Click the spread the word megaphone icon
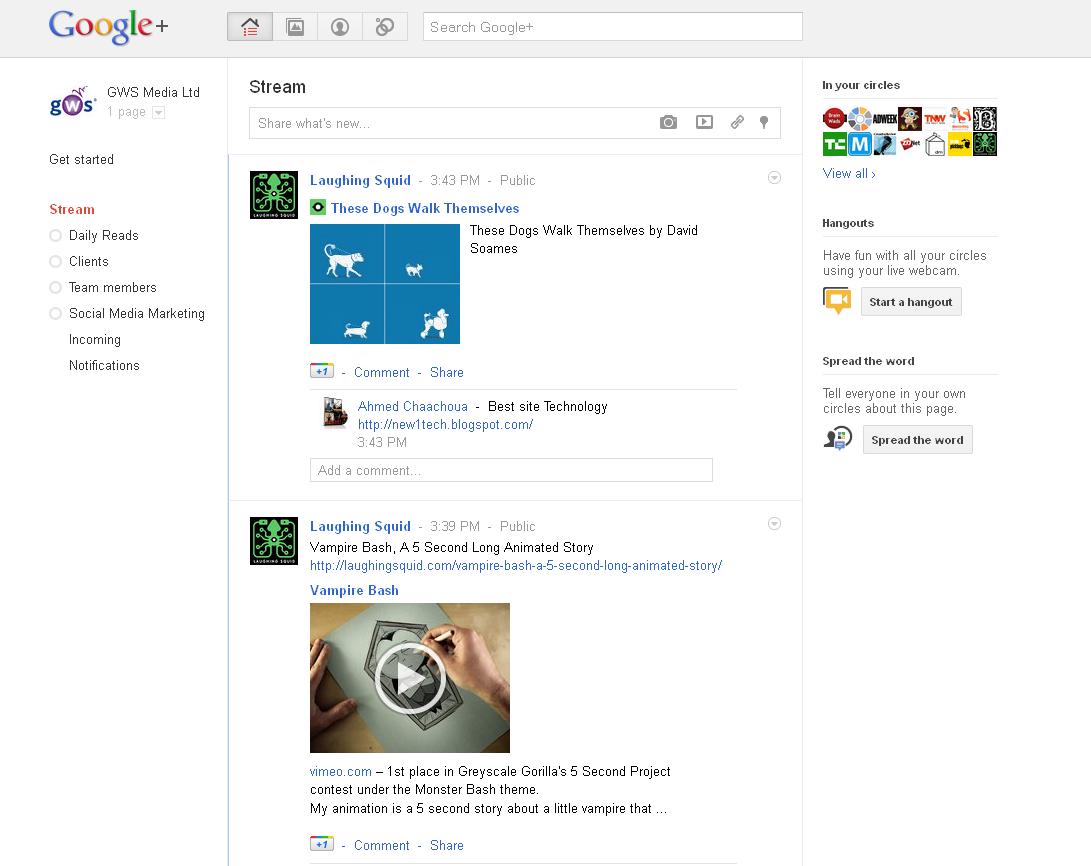This screenshot has width=1091, height=866. tap(838, 439)
